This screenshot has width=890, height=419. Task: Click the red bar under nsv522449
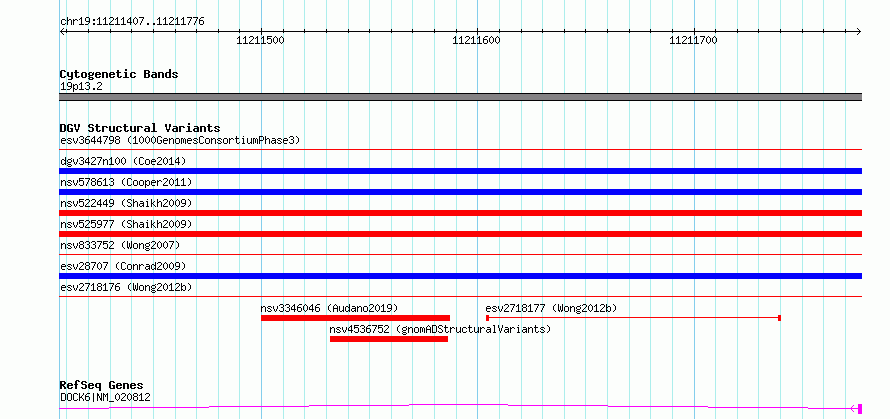(460, 213)
